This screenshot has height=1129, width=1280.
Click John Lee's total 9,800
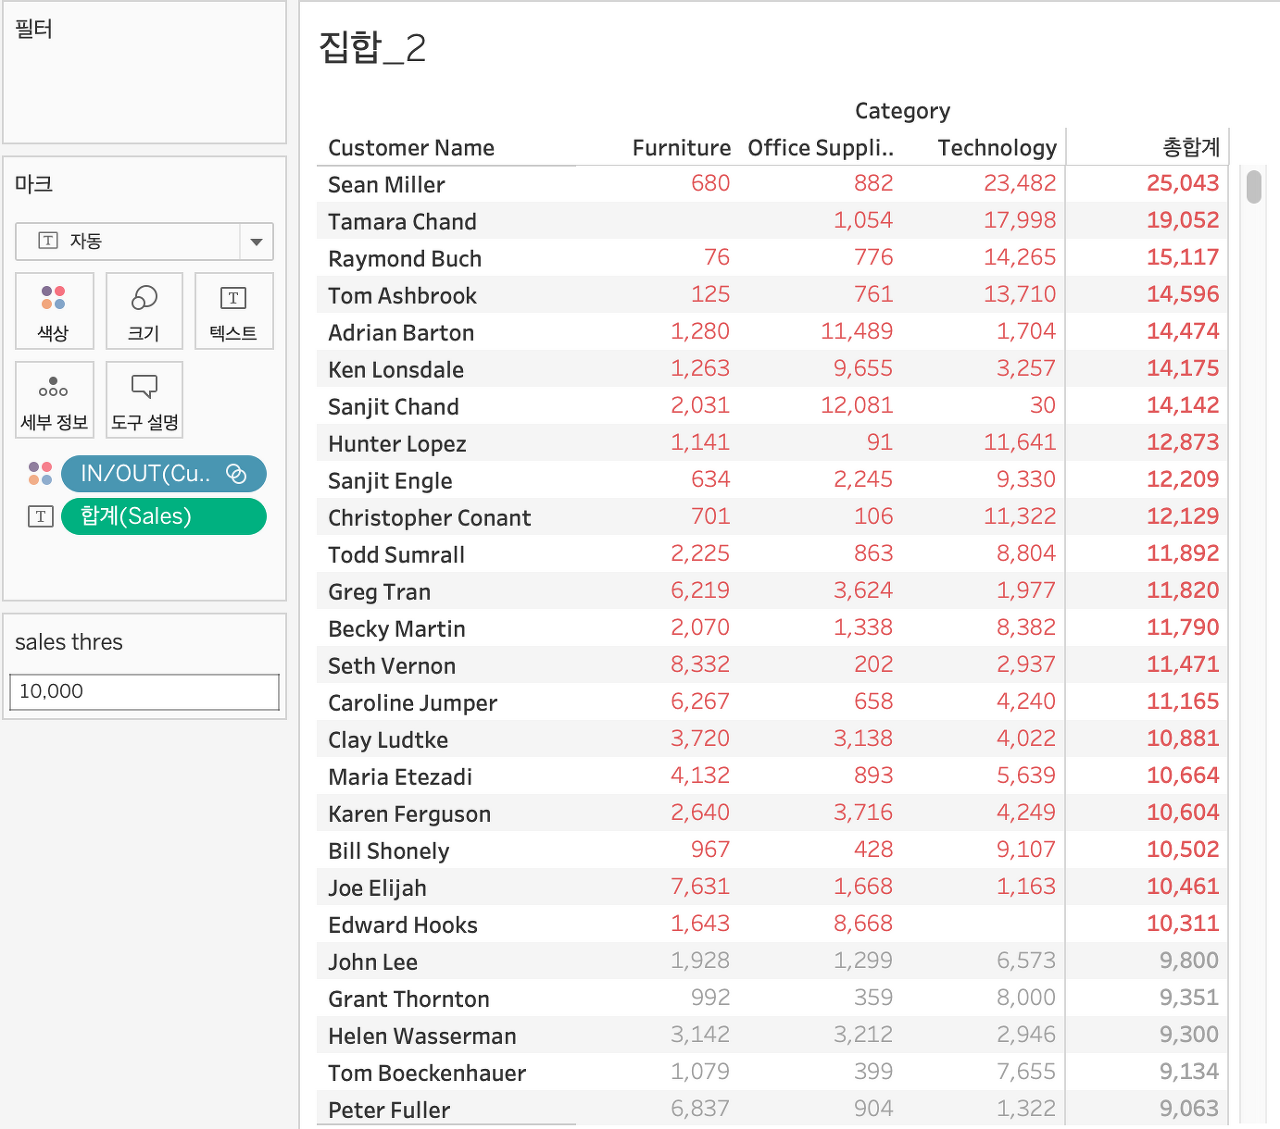1189,960
